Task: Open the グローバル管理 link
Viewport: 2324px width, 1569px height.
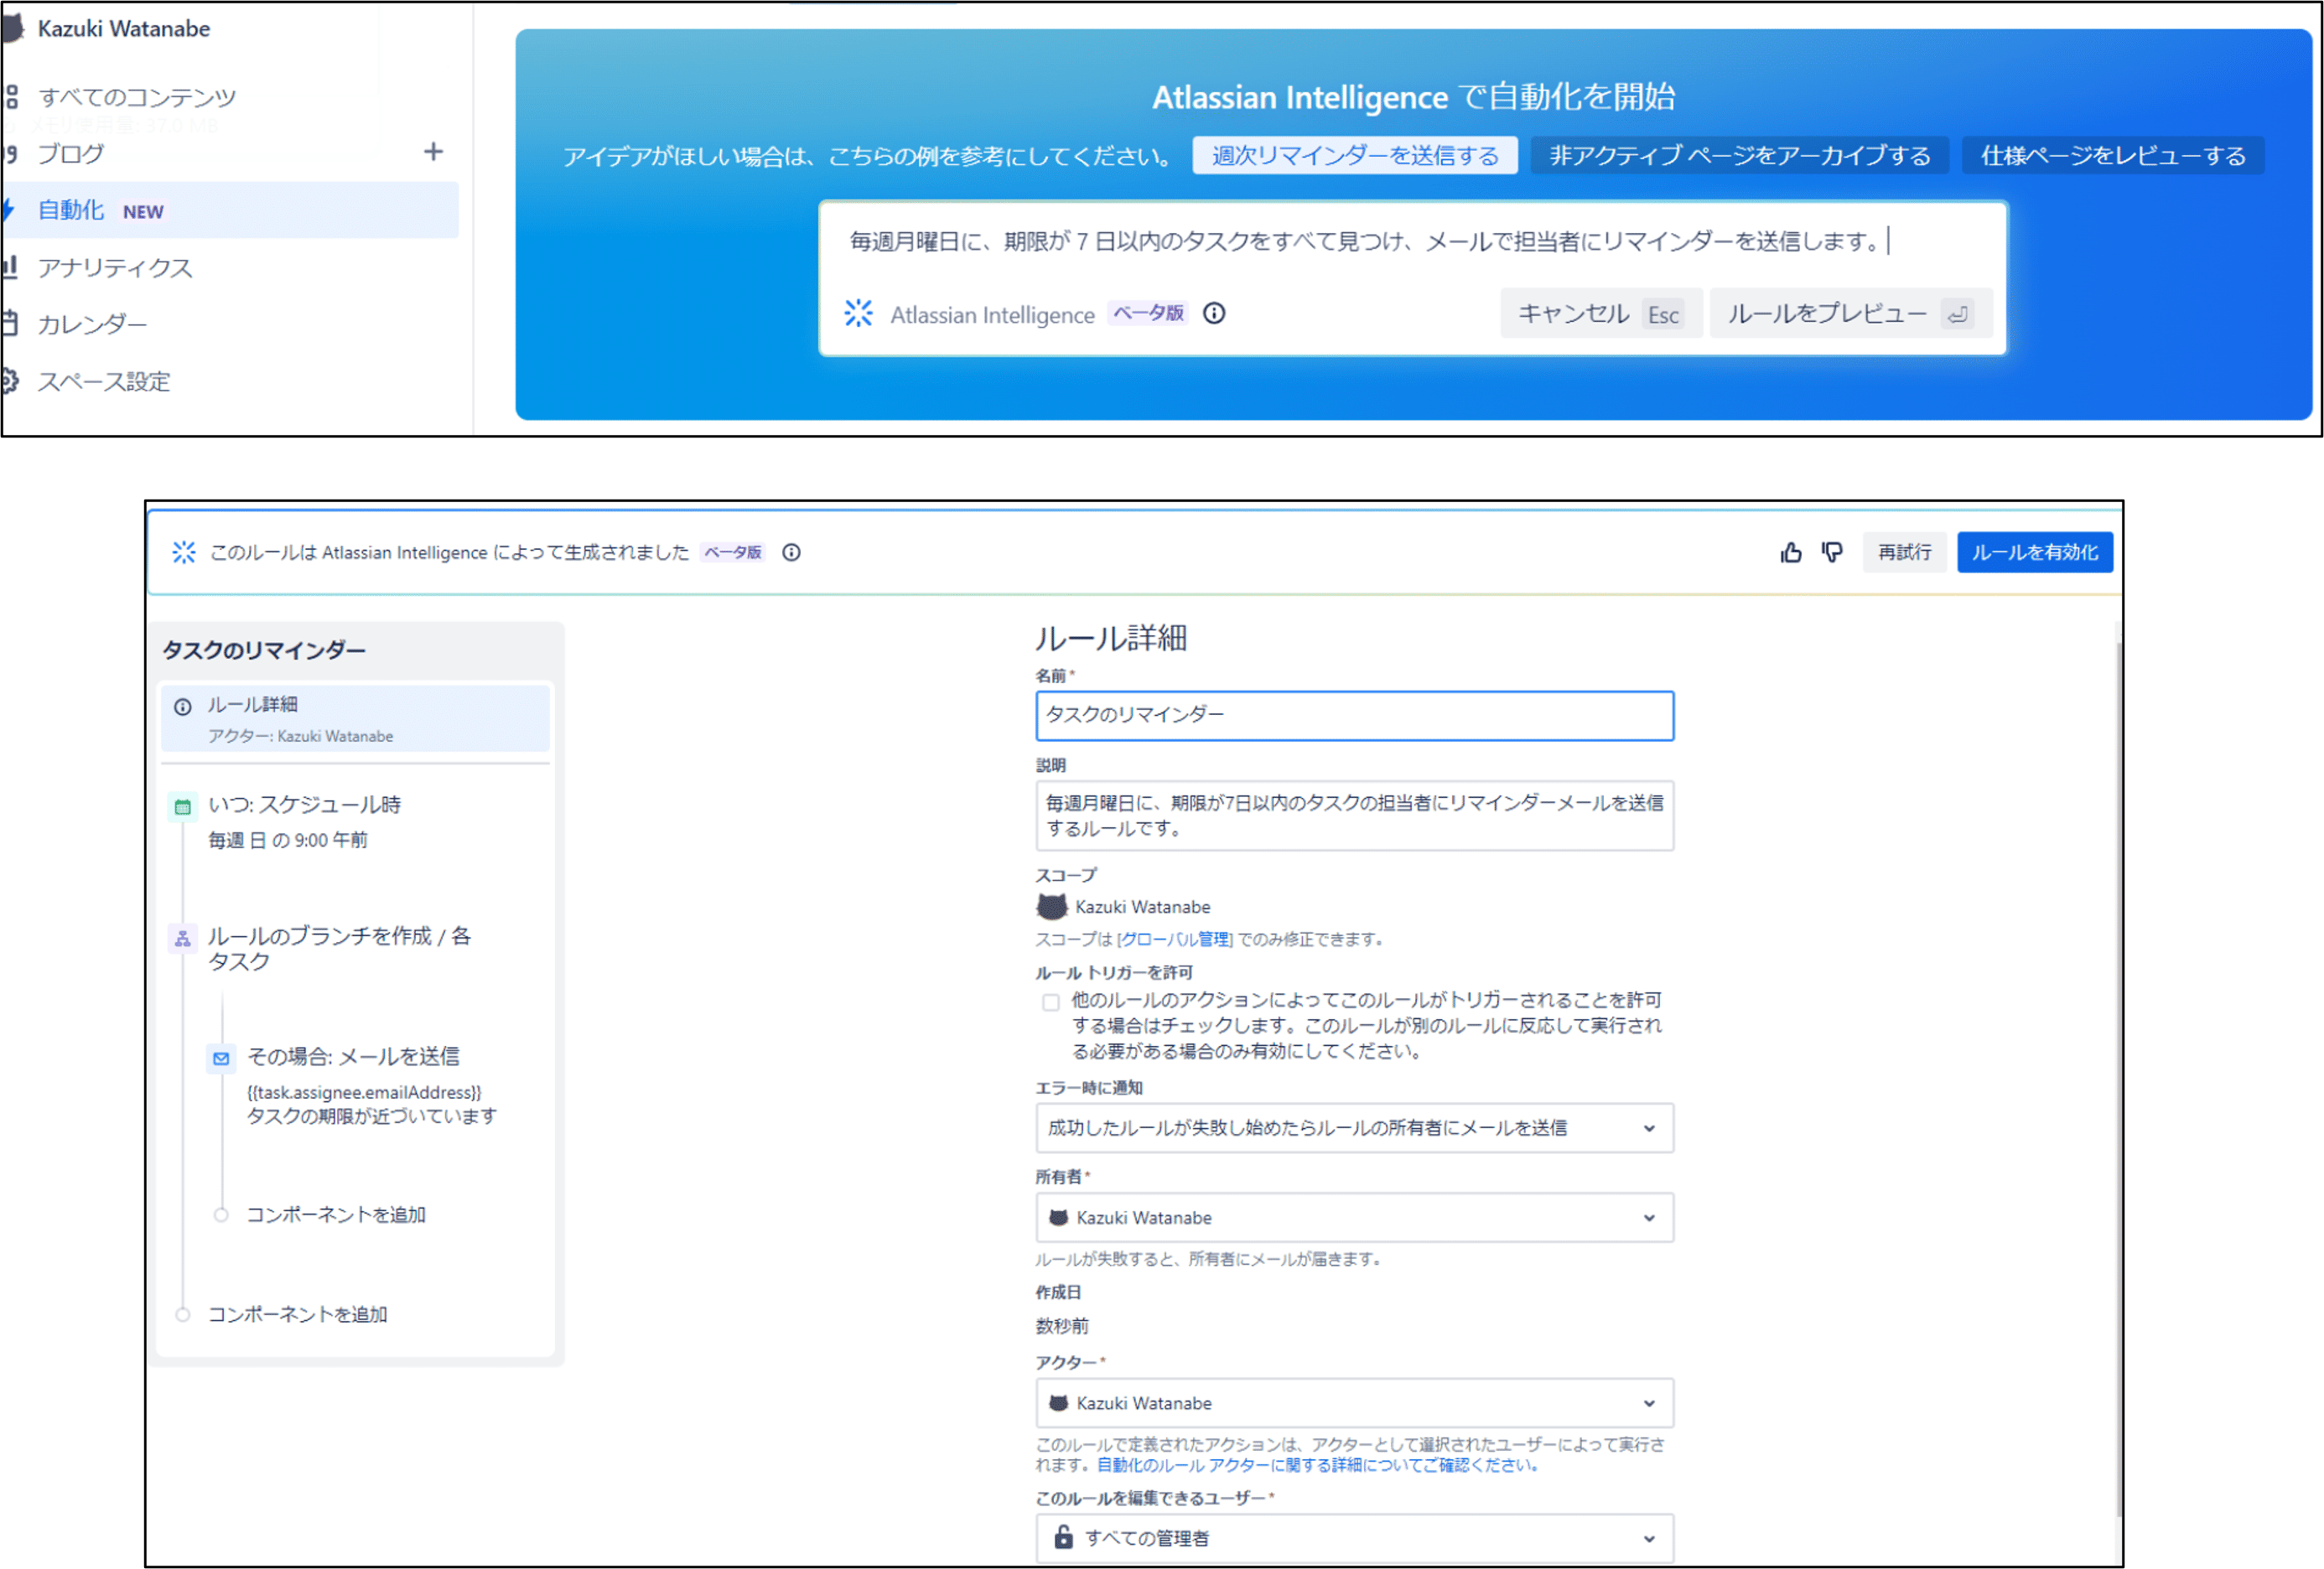Action: pos(1174,940)
